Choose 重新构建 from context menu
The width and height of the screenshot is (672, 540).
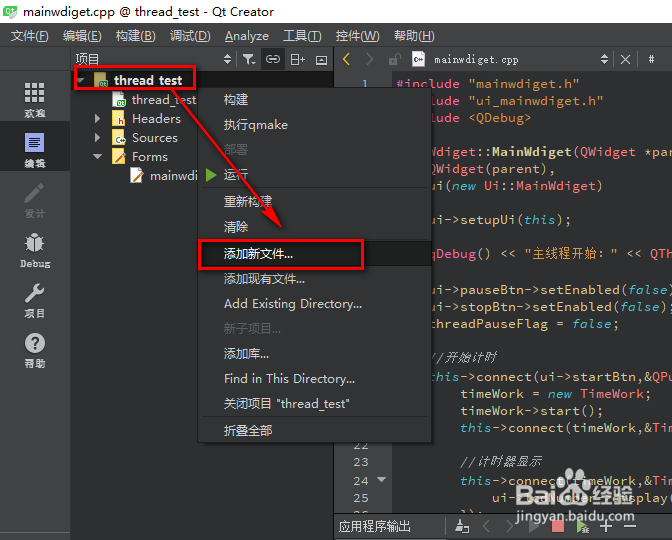click(x=314, y=201)
